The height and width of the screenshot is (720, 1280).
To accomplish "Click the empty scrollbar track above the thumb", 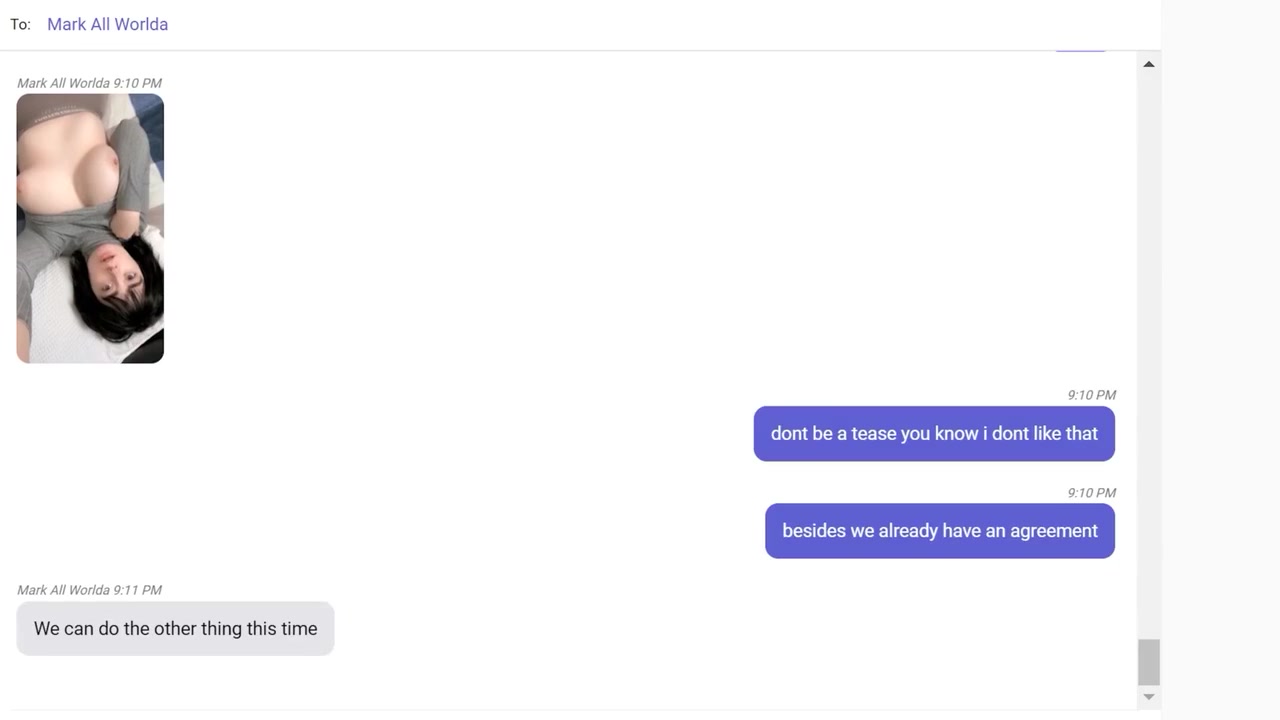I will pyautogui.click(x=1148, y=355).
